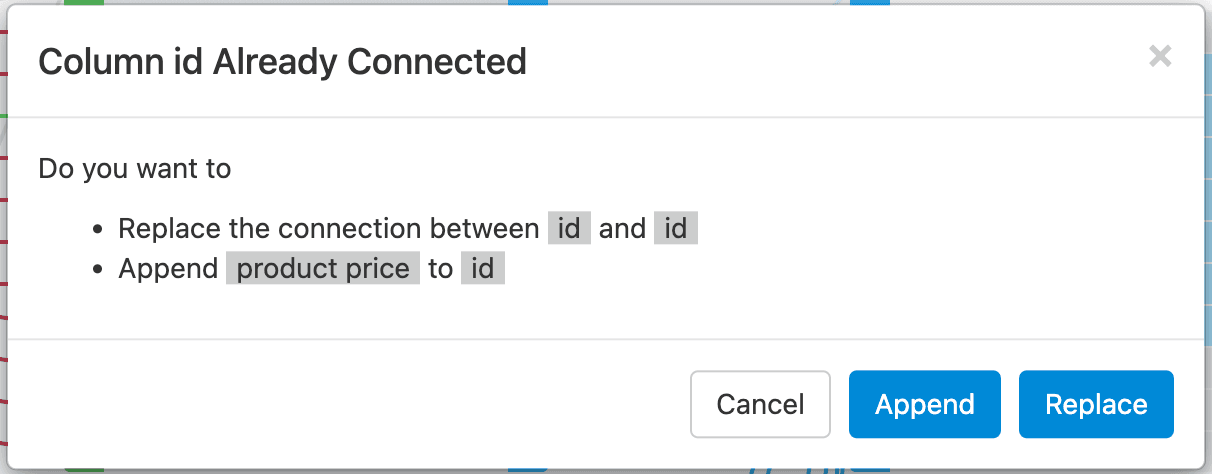Click the word "and" between the id tags
Viewport: 1212px width, 474px height.
pos(622,229)
